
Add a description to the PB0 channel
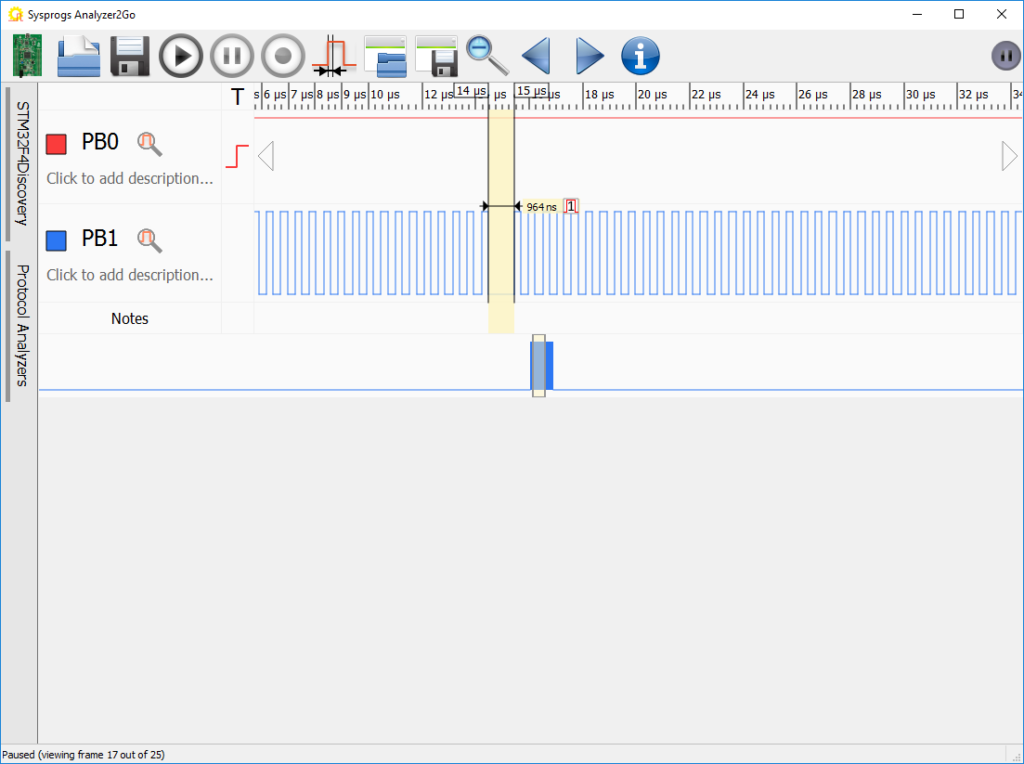pyautogui.click(x=129, y=178)
